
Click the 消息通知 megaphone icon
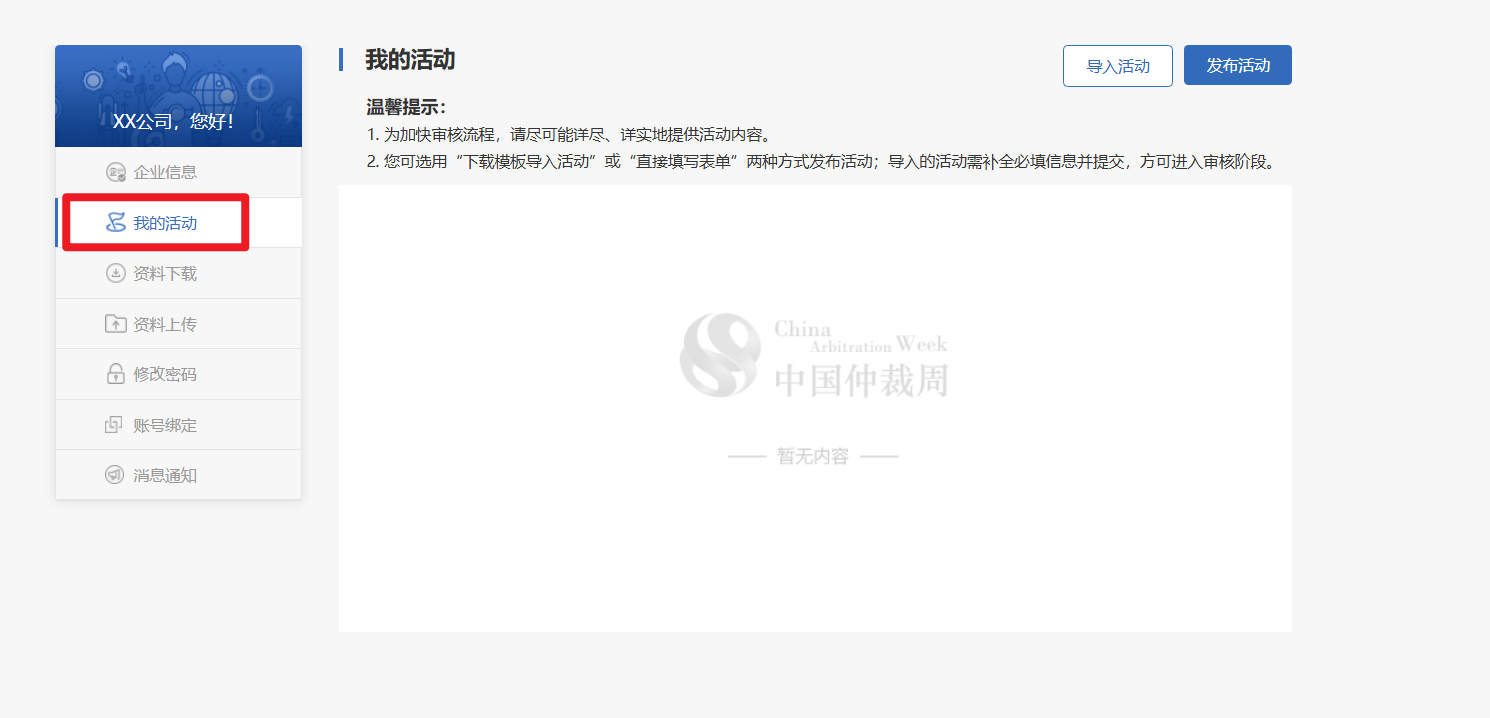115,475
